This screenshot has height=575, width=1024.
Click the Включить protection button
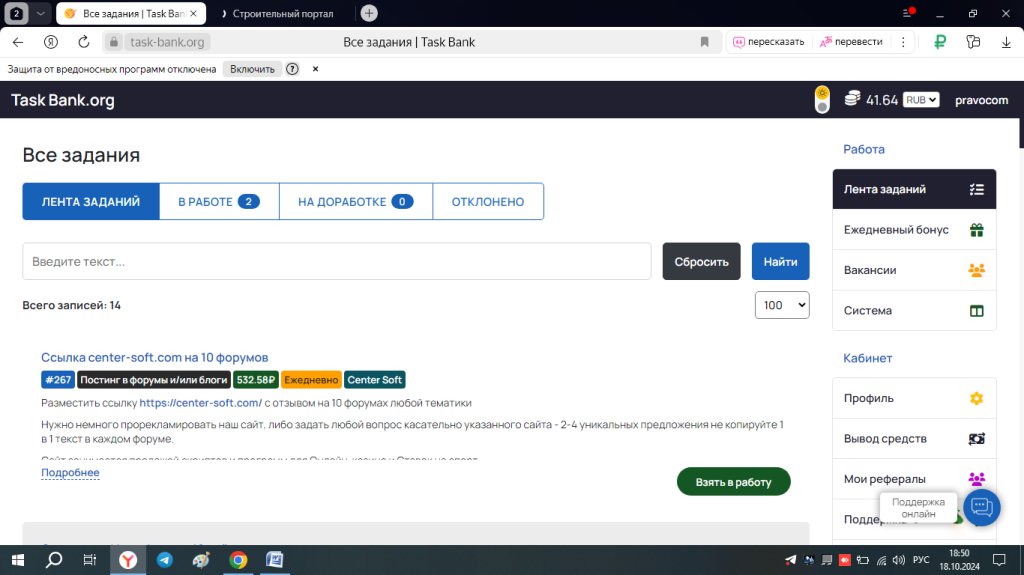coord(252,69)
